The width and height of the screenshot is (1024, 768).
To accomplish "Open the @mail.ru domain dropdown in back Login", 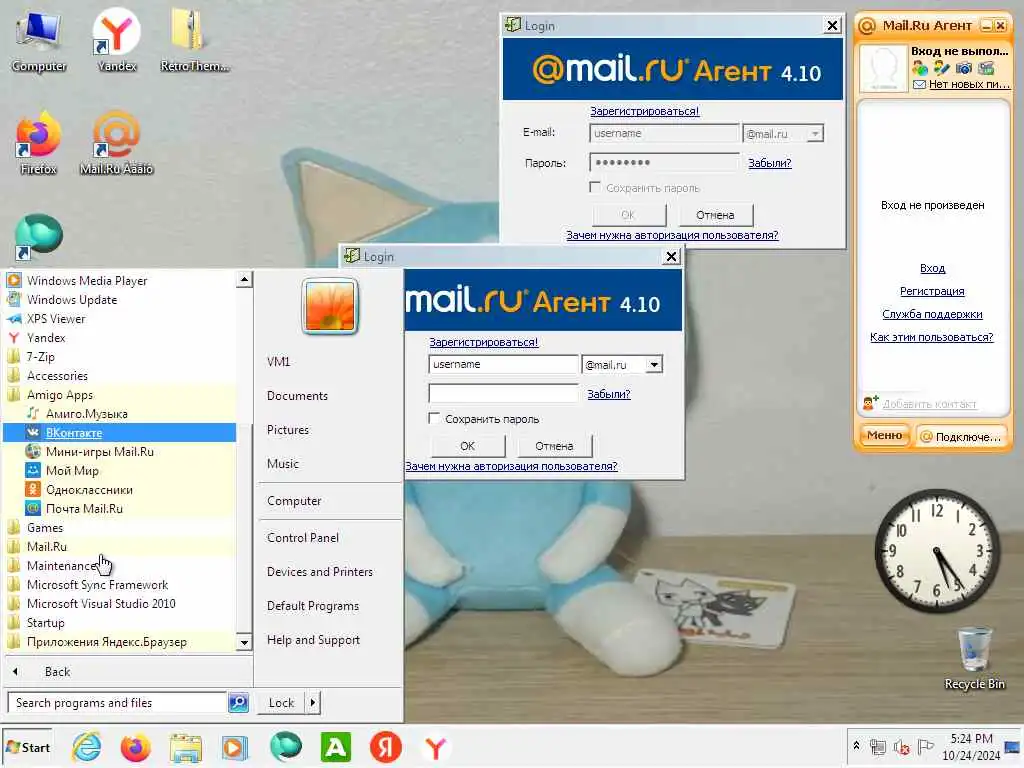I will [x=814, y=133].
